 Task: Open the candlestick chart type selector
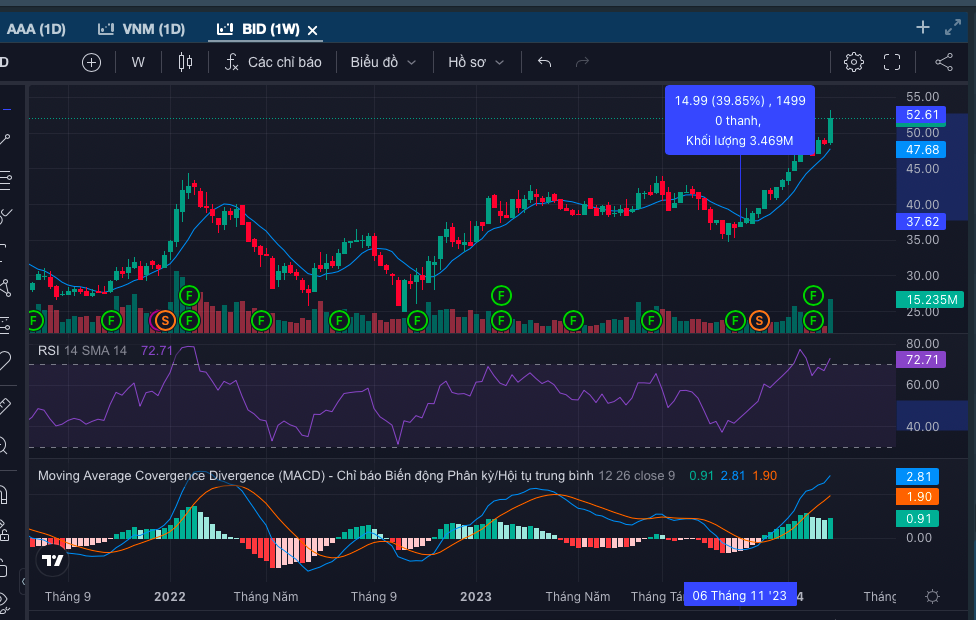tap(185, 62)
